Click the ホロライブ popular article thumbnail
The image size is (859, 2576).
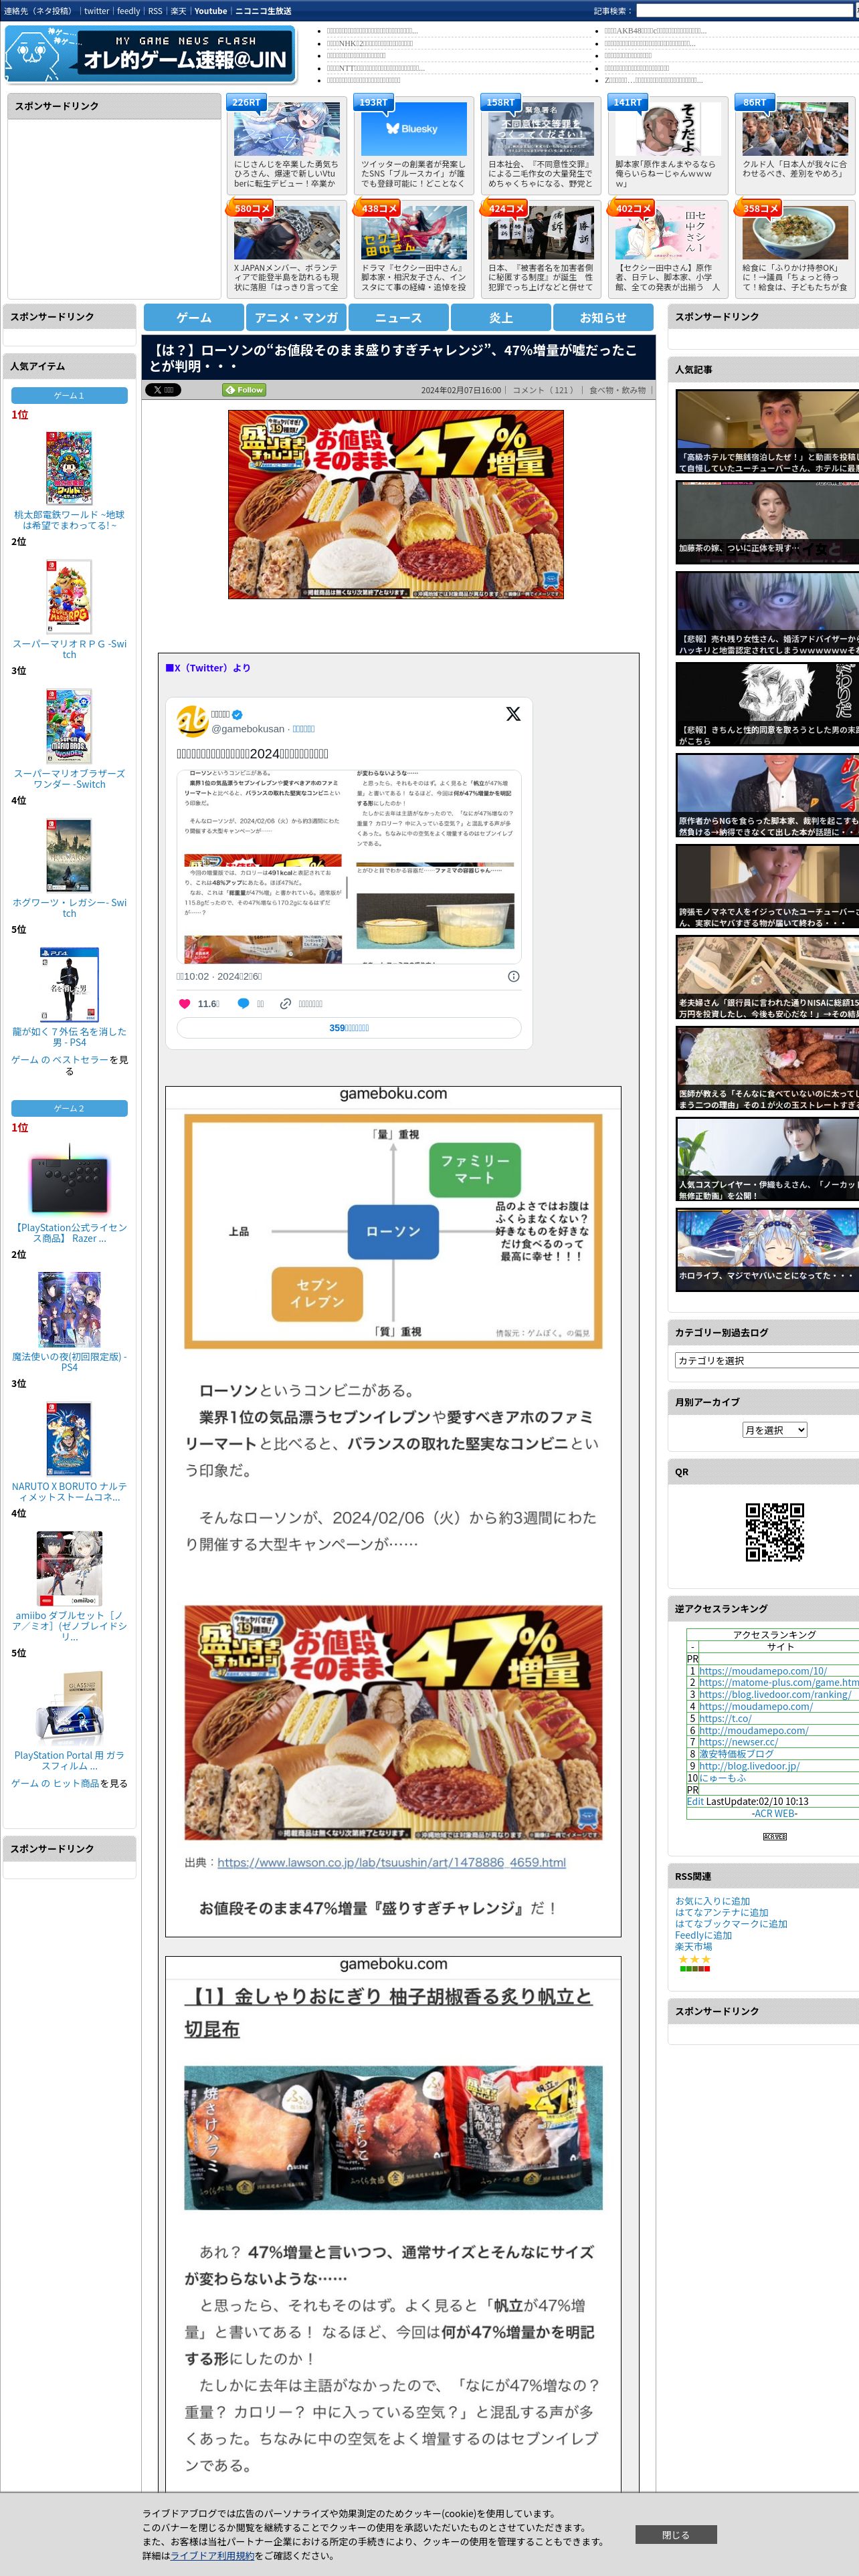click(x=767, y=1250)
